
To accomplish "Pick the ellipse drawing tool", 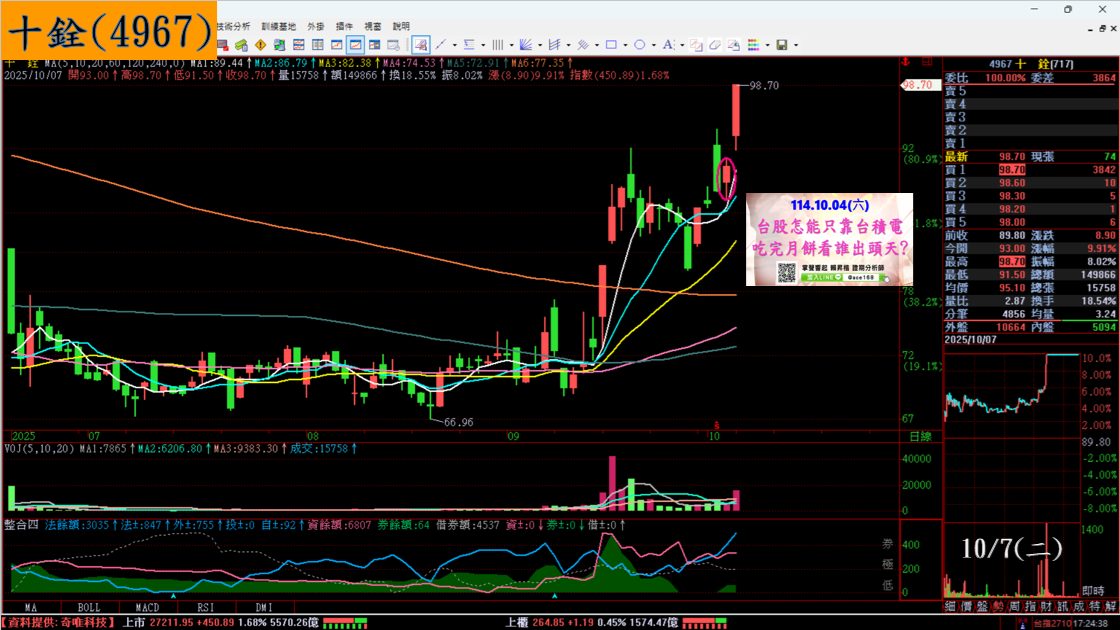I will 639,45.
